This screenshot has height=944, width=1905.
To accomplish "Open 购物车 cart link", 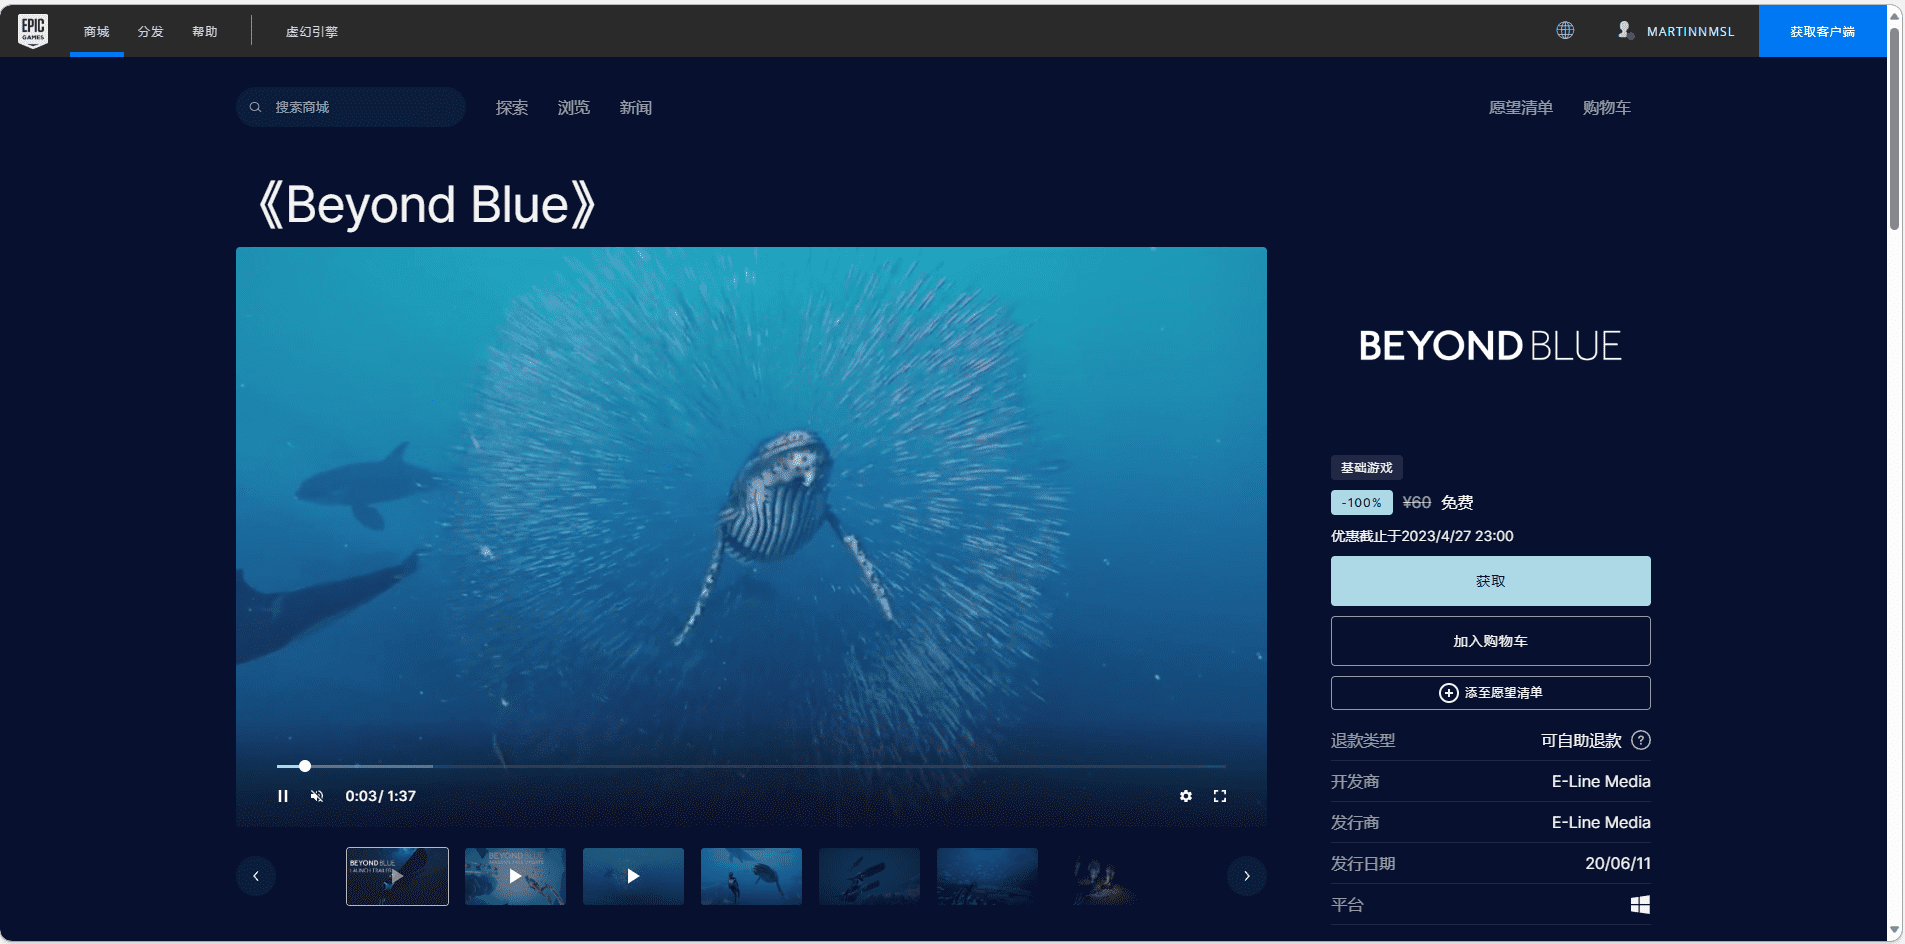I will [1607, 107].
